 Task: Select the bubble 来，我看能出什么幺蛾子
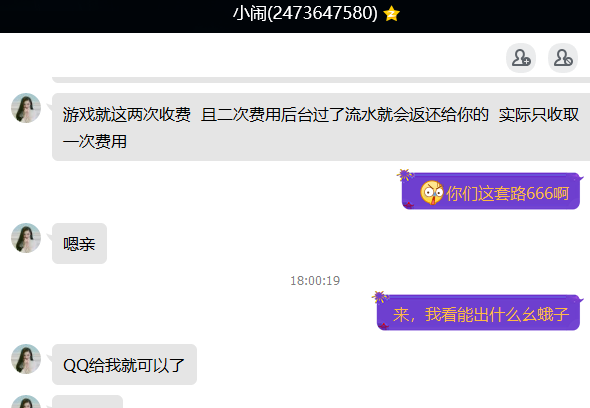click(x=478, y=312)
